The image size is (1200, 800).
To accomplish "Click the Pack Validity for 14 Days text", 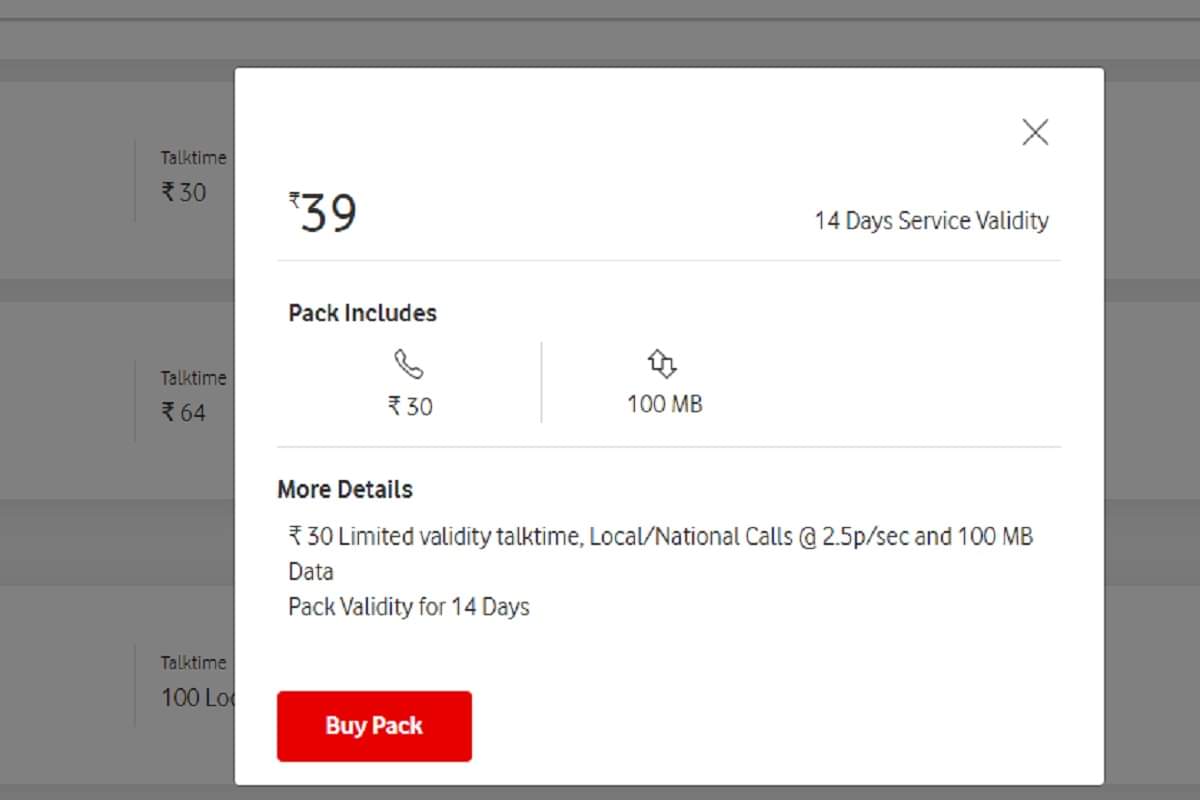I will (x=409, y=606).
